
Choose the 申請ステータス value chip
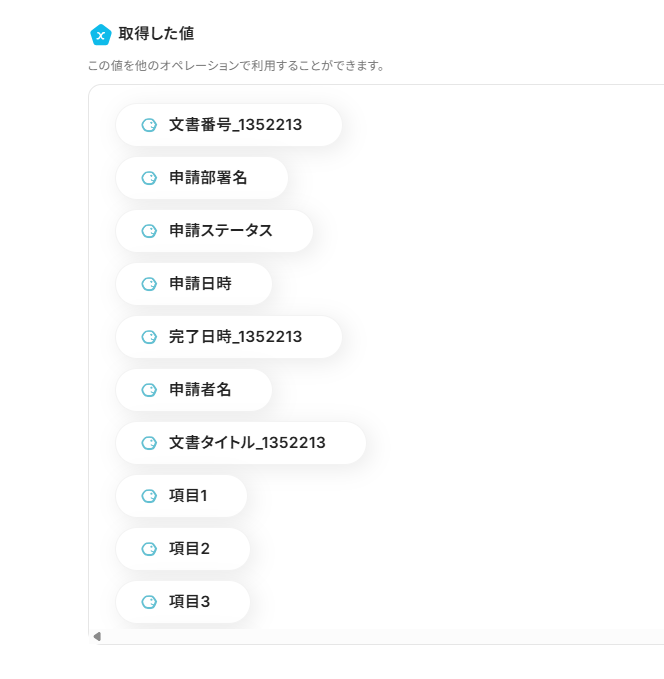click(220, 231)
